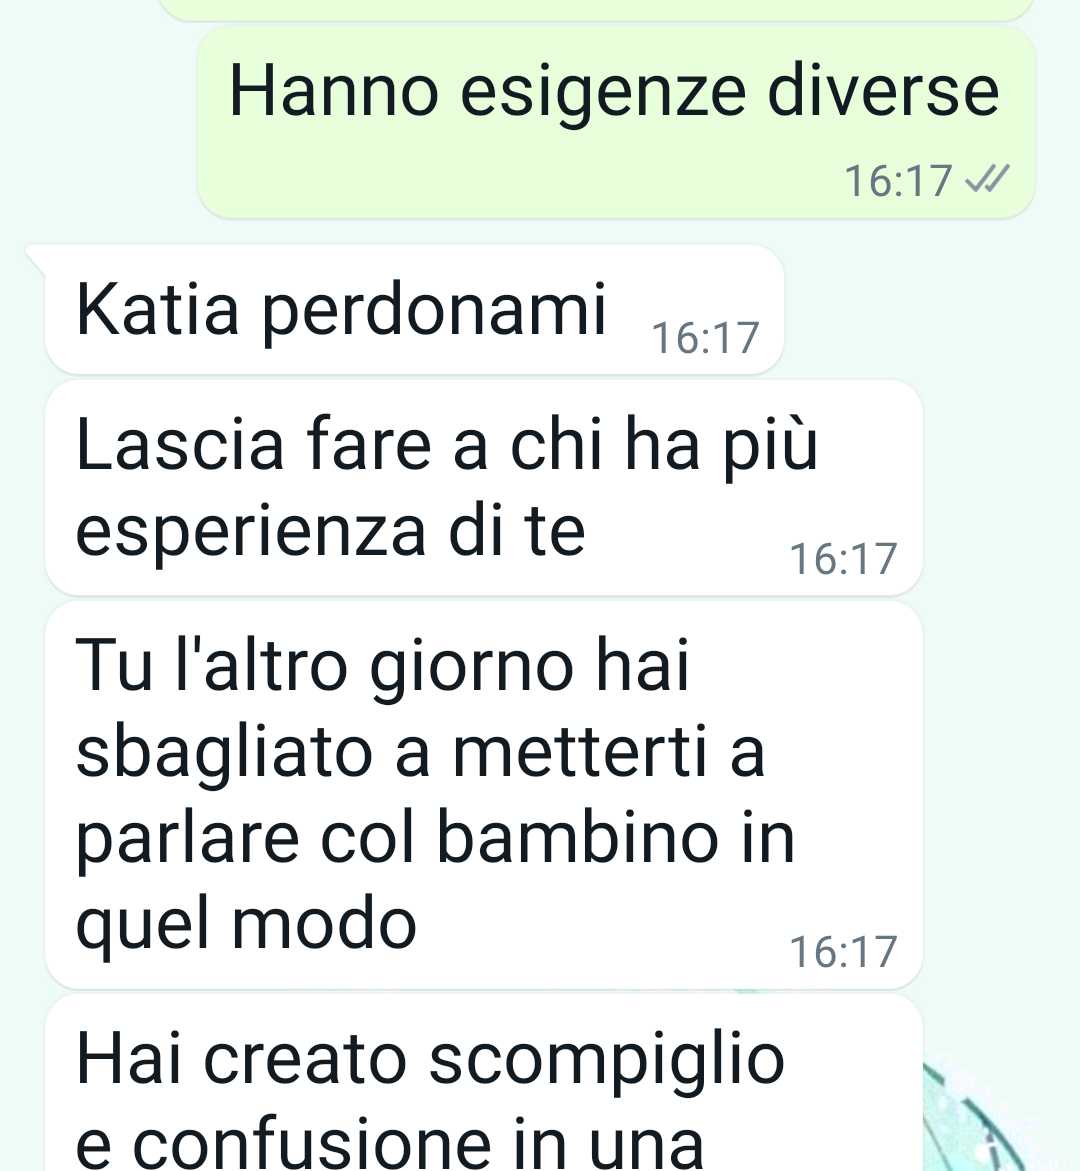Image resolution: width=1080 pixels, height=1171 pixels.
Task: Tap the 16:17 timestamp beside 'Katia perdonami'
Action: click(x=705, y=338)
